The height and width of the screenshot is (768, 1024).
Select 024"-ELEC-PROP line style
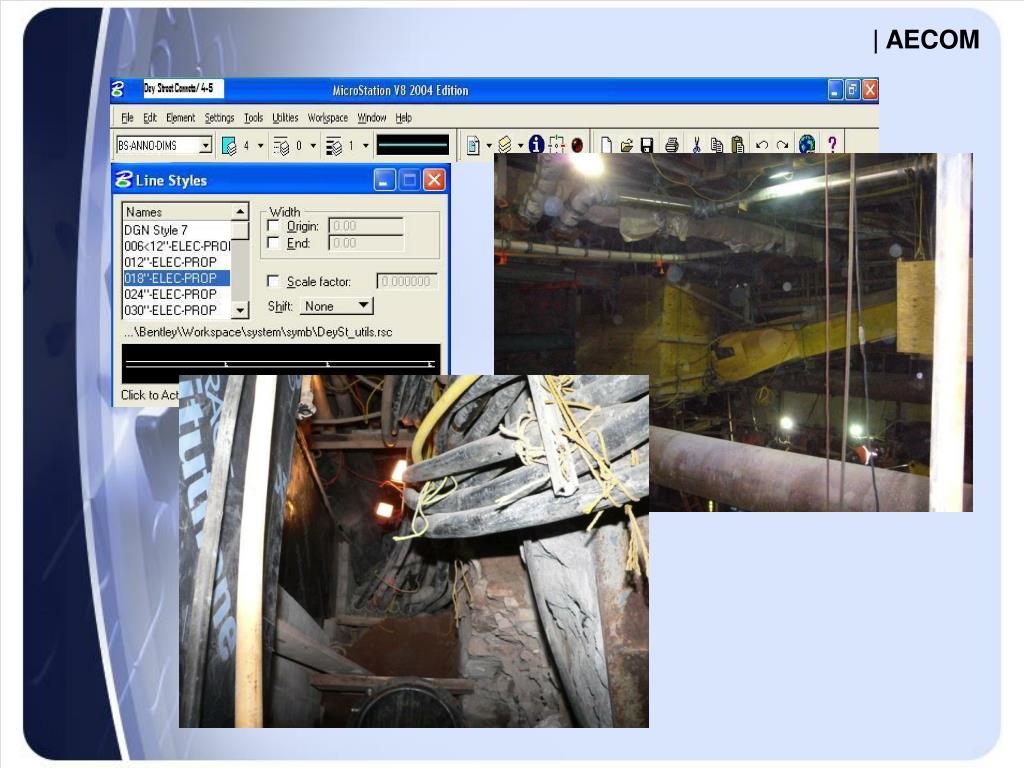tap(176, 294)
